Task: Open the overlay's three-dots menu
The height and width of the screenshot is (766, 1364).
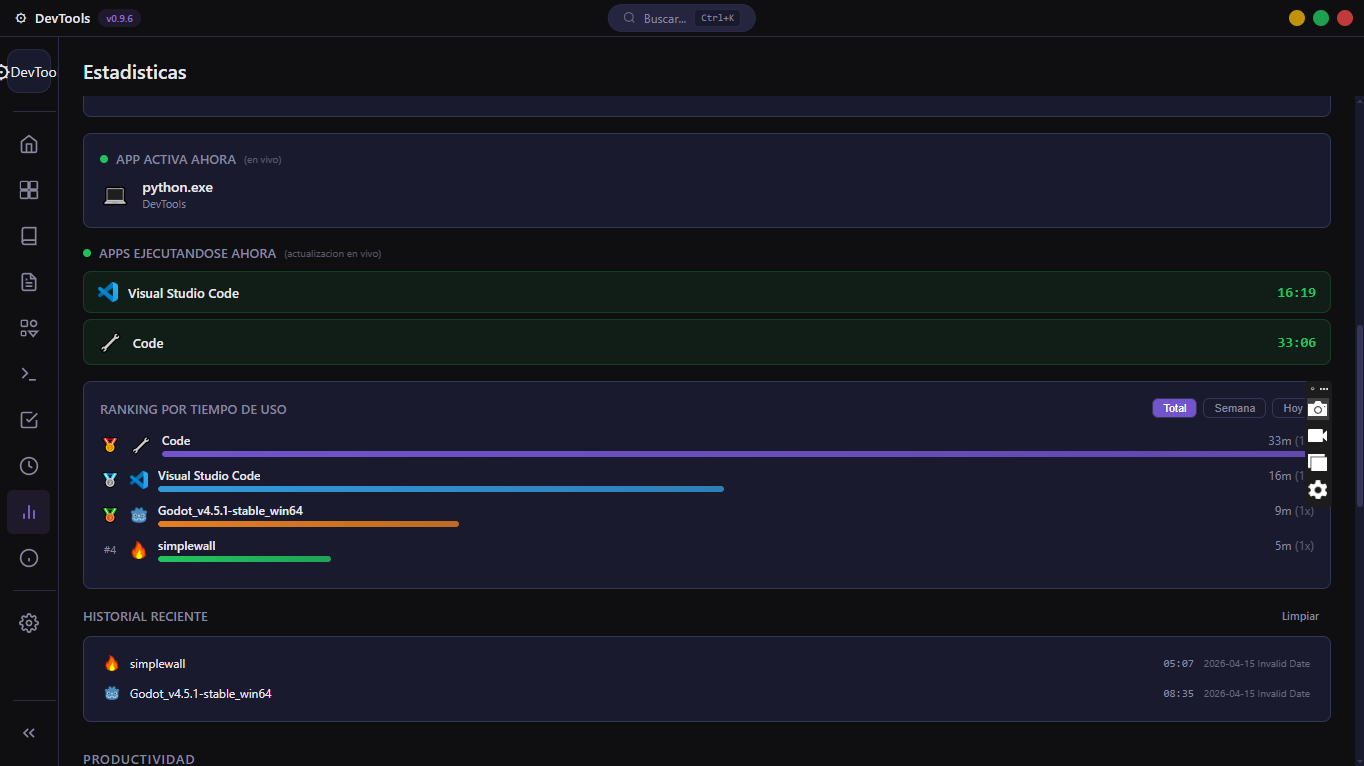Action: click(x=1324, y=388)
